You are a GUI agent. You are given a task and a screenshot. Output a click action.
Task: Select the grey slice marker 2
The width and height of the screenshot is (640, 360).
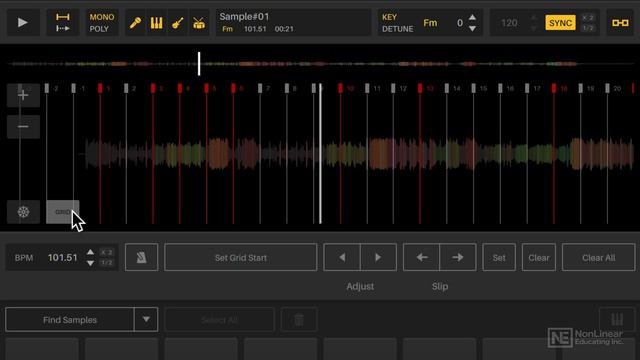click(126, 88)
